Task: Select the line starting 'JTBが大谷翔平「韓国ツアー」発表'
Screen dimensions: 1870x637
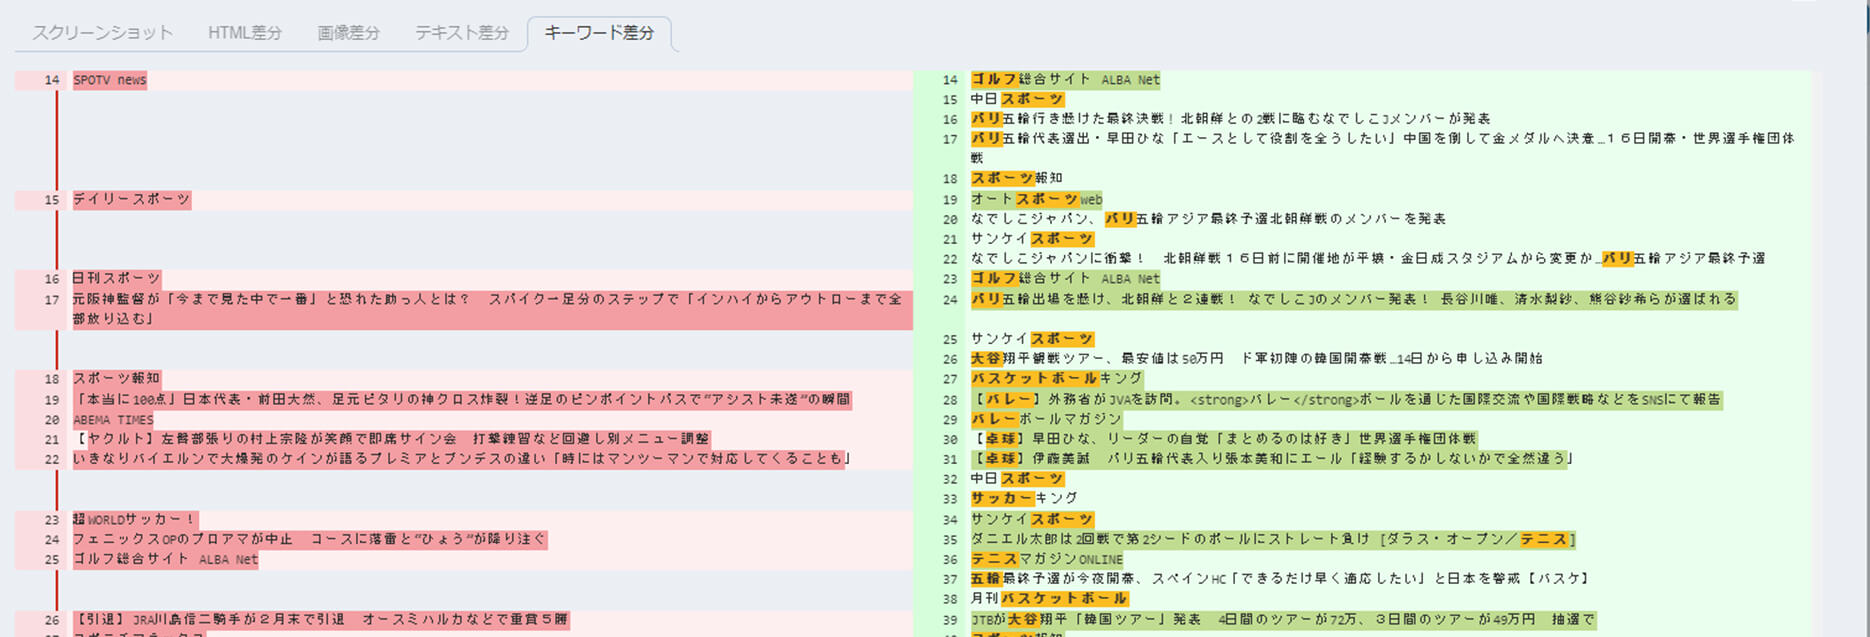Action: point(1283,620)
